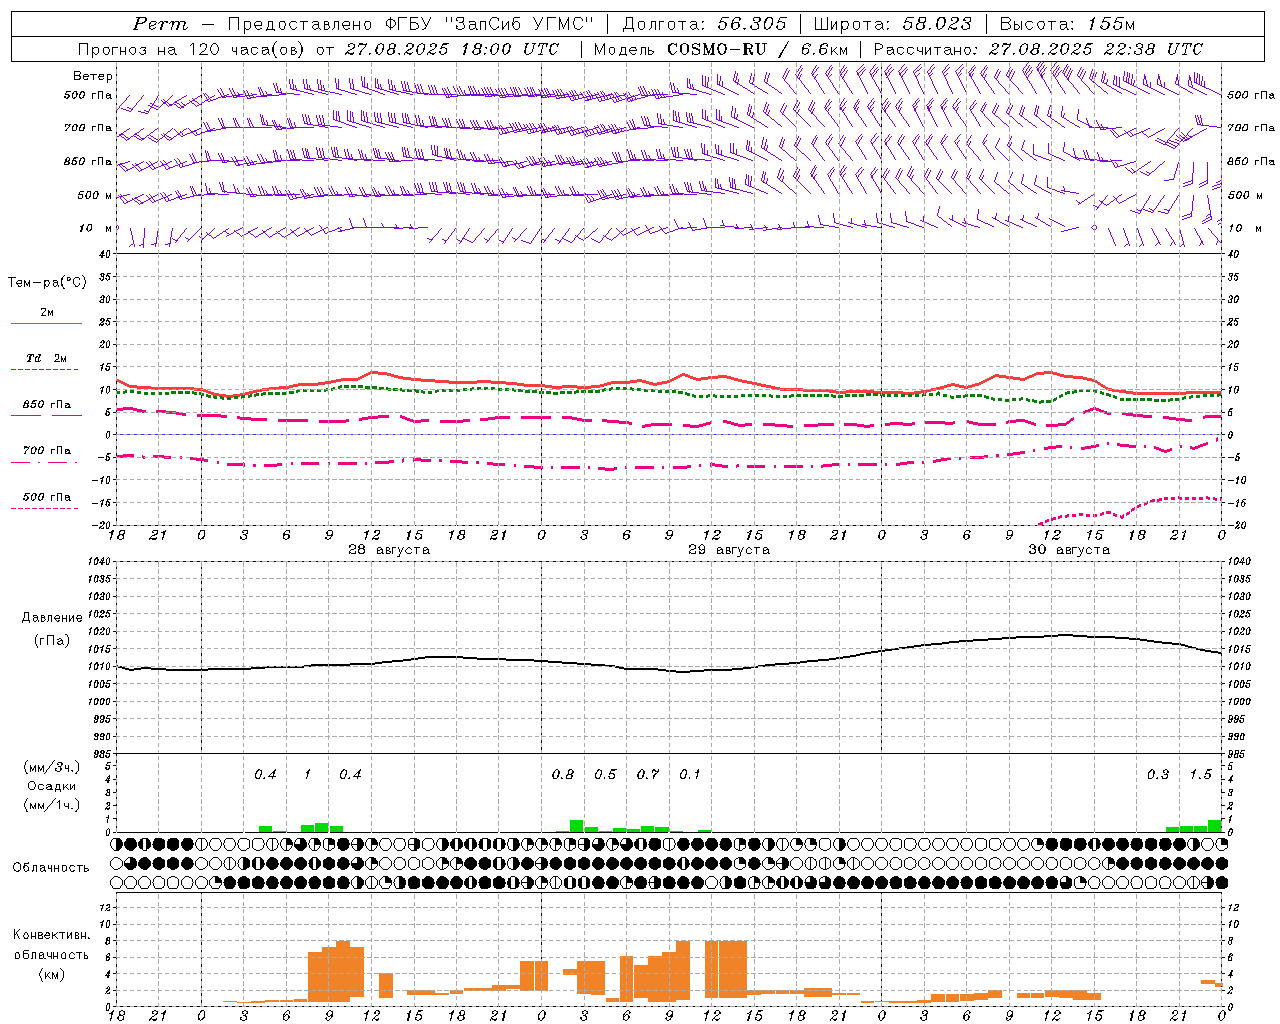Click the "Высота: 155м" header field
This screenshot has height=1024, width=1280.
pos(1067,24)
